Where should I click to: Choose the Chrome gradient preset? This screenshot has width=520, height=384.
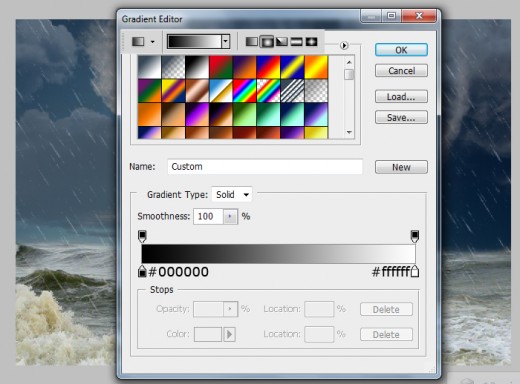(221, 91)
